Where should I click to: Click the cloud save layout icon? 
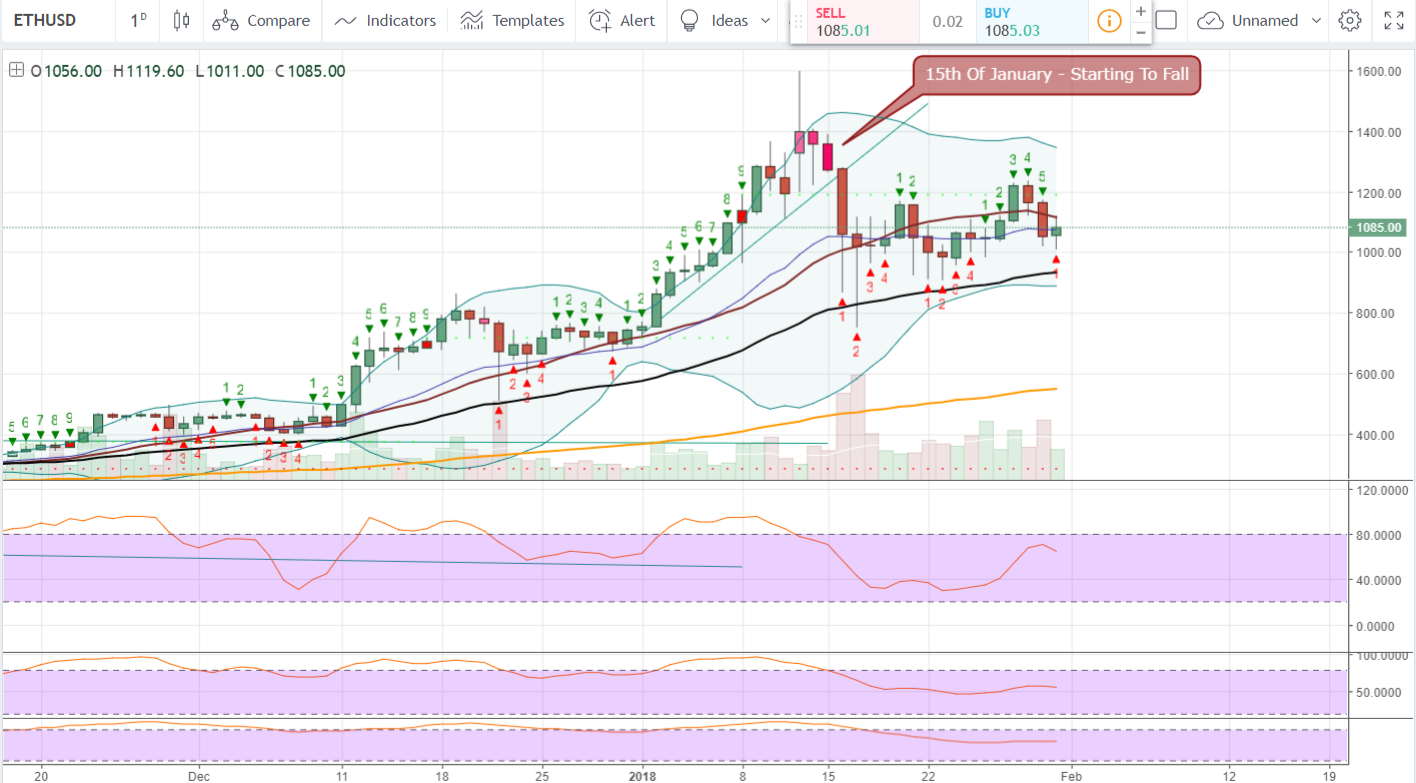[x=1210, y=20]
